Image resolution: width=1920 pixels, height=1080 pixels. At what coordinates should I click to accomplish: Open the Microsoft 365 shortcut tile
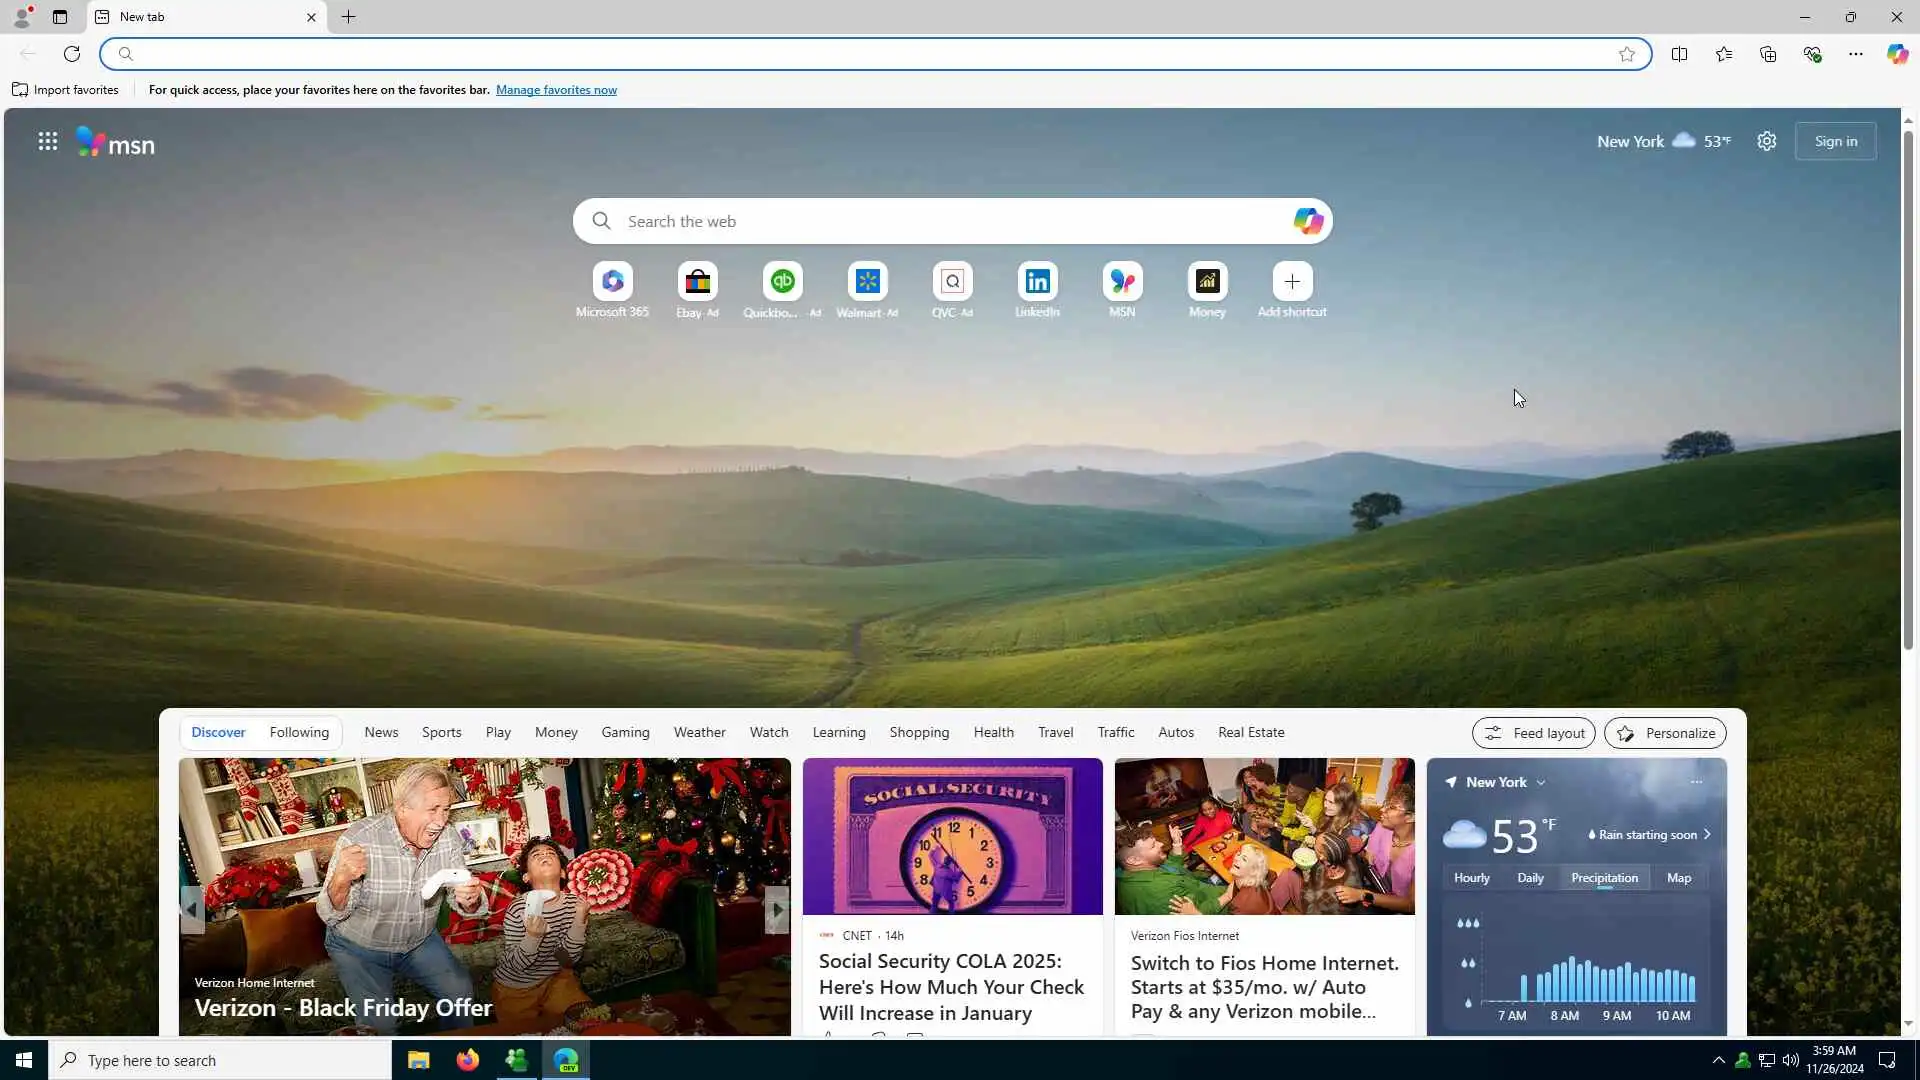tap(612, 282)
